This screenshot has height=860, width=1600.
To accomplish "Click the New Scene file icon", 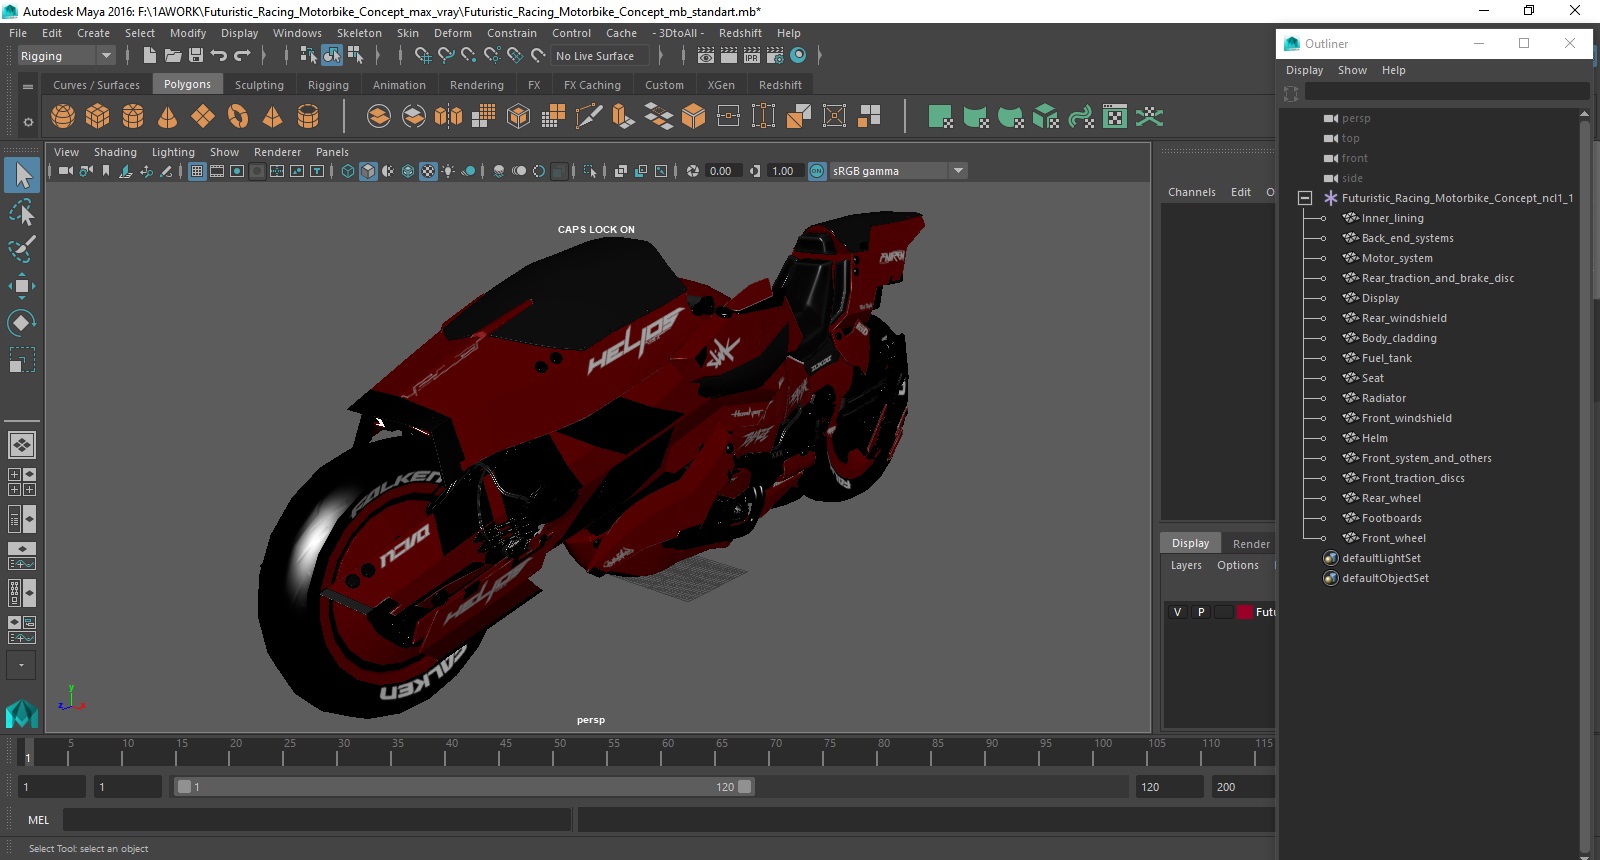I will coord(149,56).
